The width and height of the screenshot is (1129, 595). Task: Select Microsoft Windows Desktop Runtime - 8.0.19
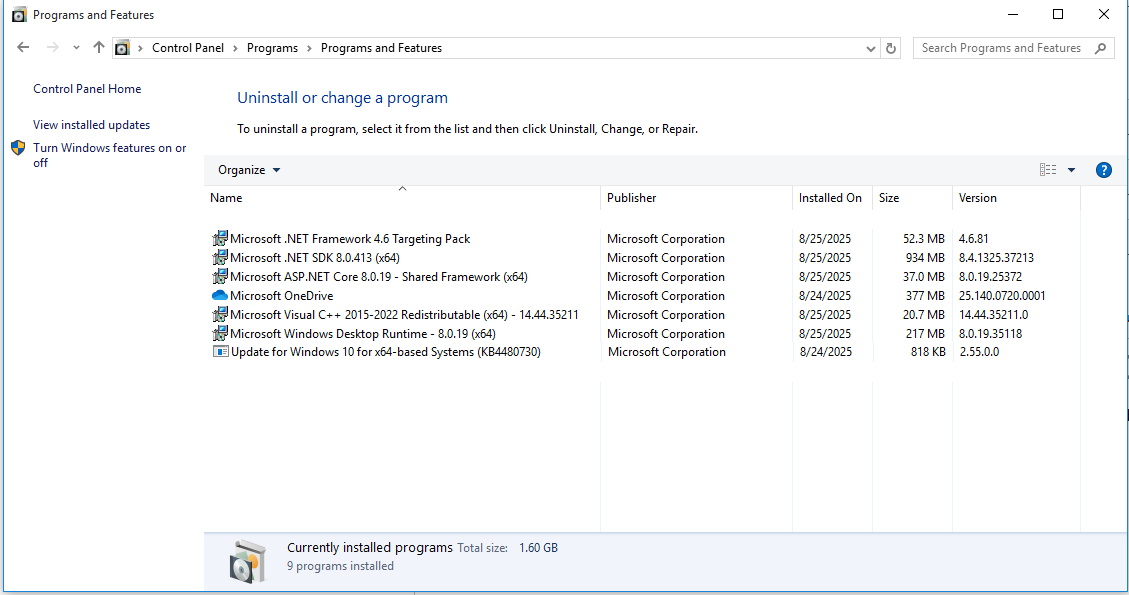pos(363,334)
